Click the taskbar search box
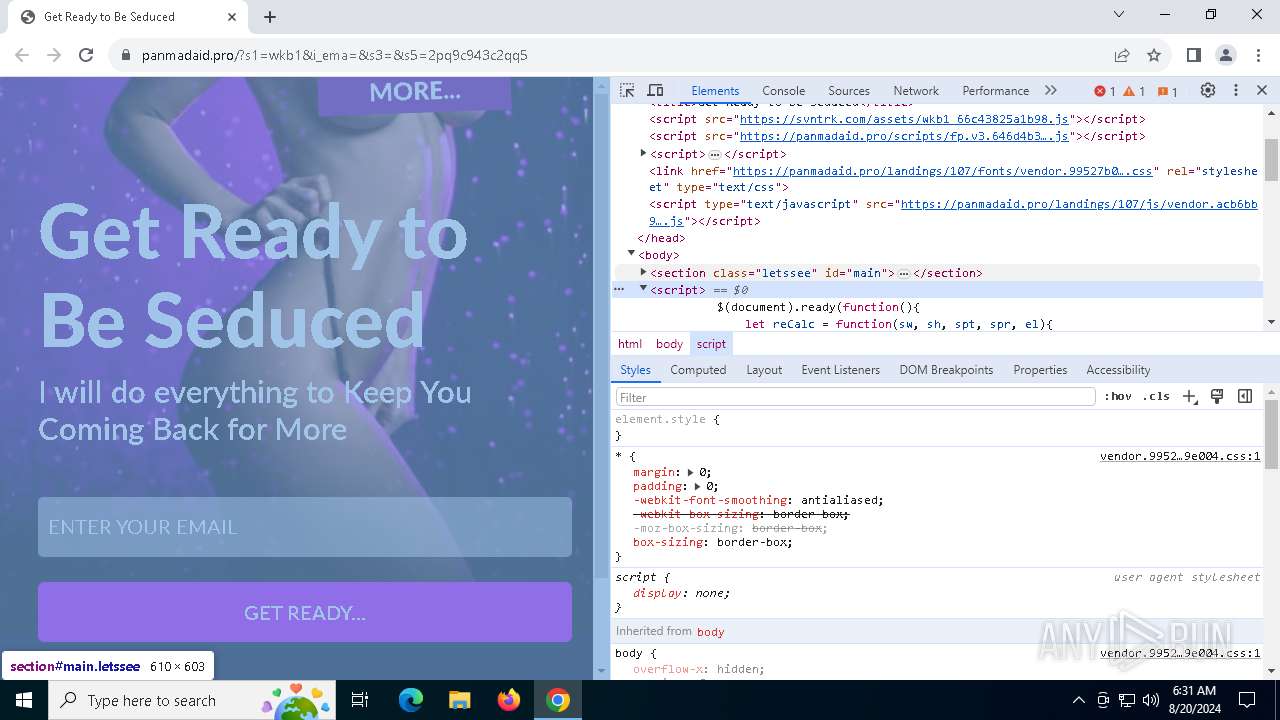Viewport: 1280px width, 720px height. coord(192,700)
